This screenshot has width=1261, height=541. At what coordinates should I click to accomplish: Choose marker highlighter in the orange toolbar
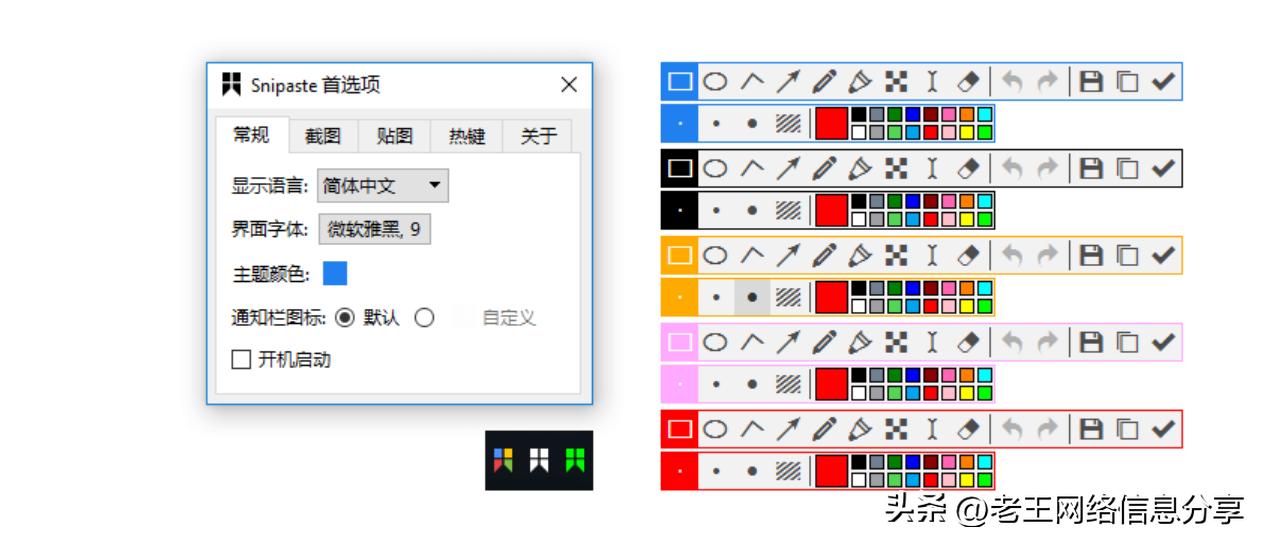tap(860, 256)
